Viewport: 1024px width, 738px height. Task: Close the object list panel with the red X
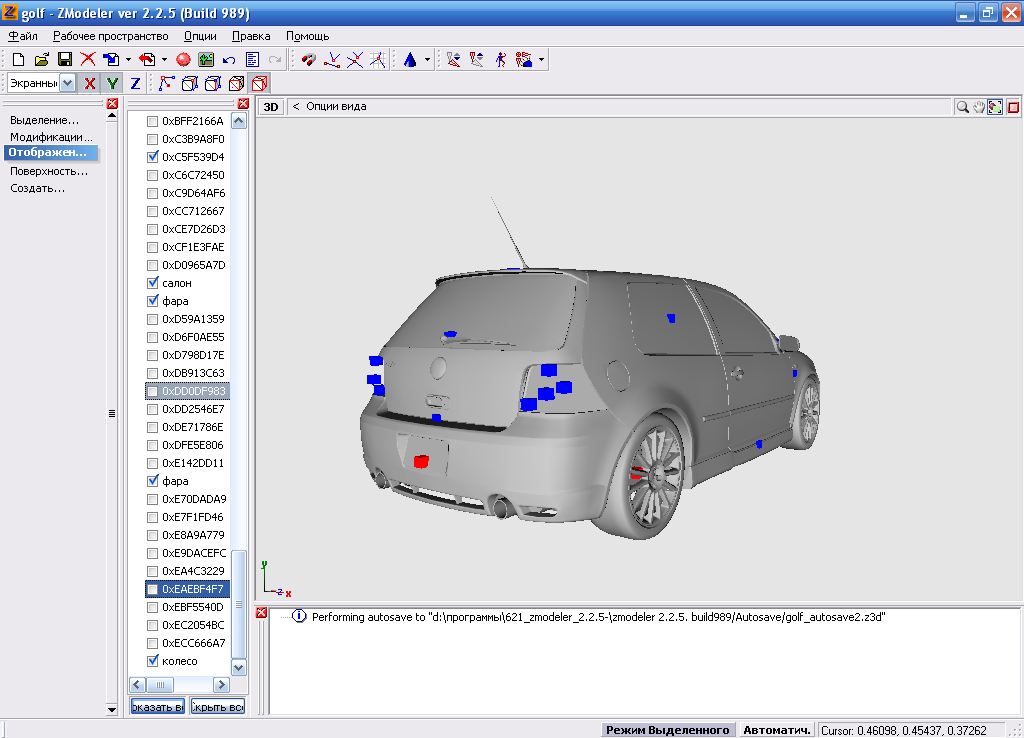pos(244,103)
